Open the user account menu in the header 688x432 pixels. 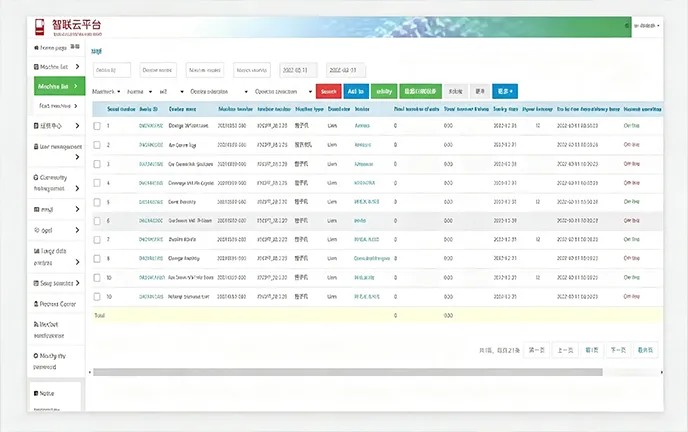click(647, 26)
